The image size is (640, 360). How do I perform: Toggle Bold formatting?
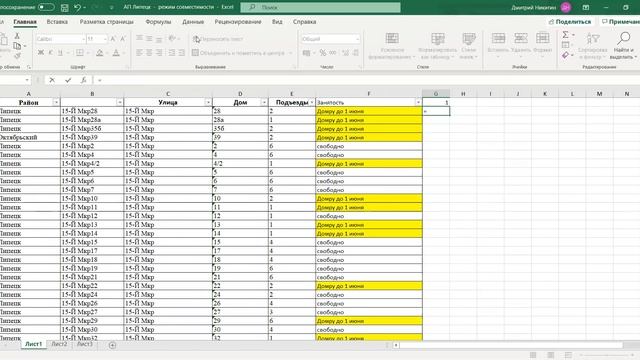pos(41,53)
